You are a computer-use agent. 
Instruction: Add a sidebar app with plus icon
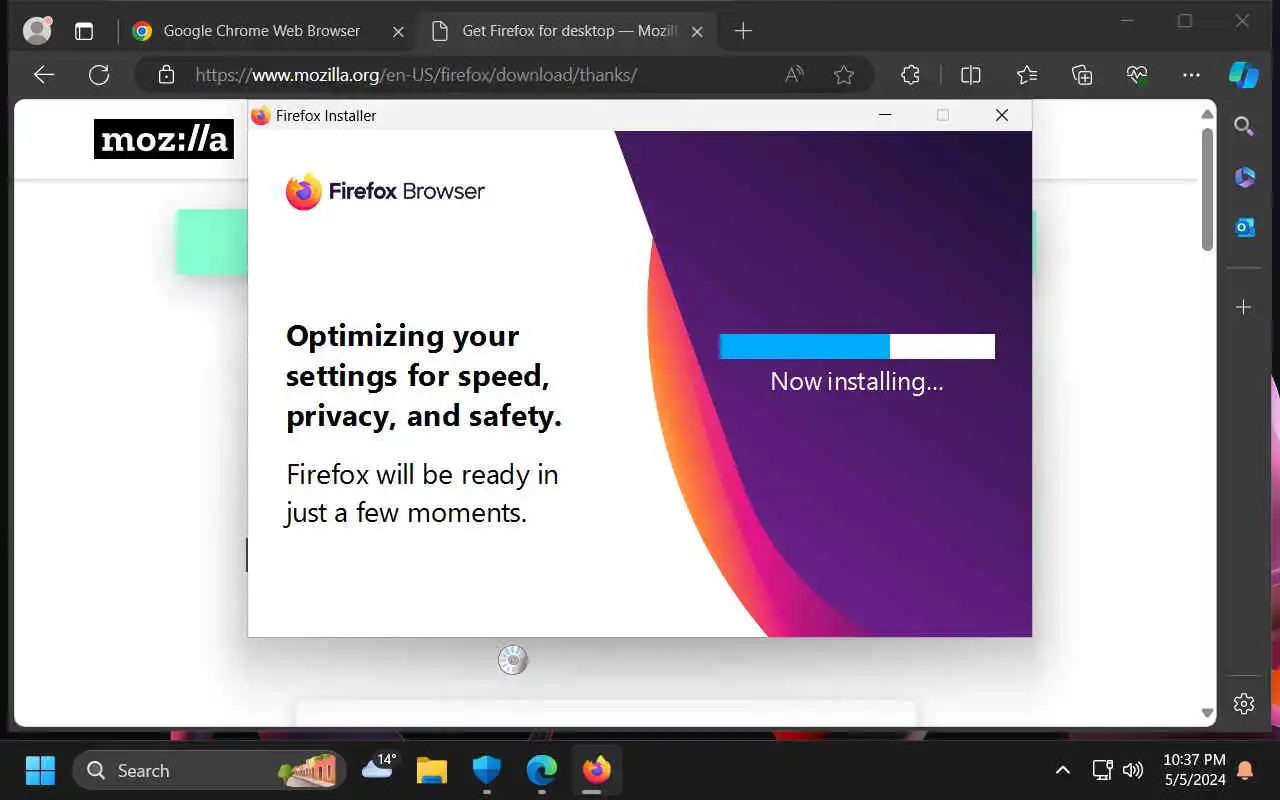tap(1244, 307)
